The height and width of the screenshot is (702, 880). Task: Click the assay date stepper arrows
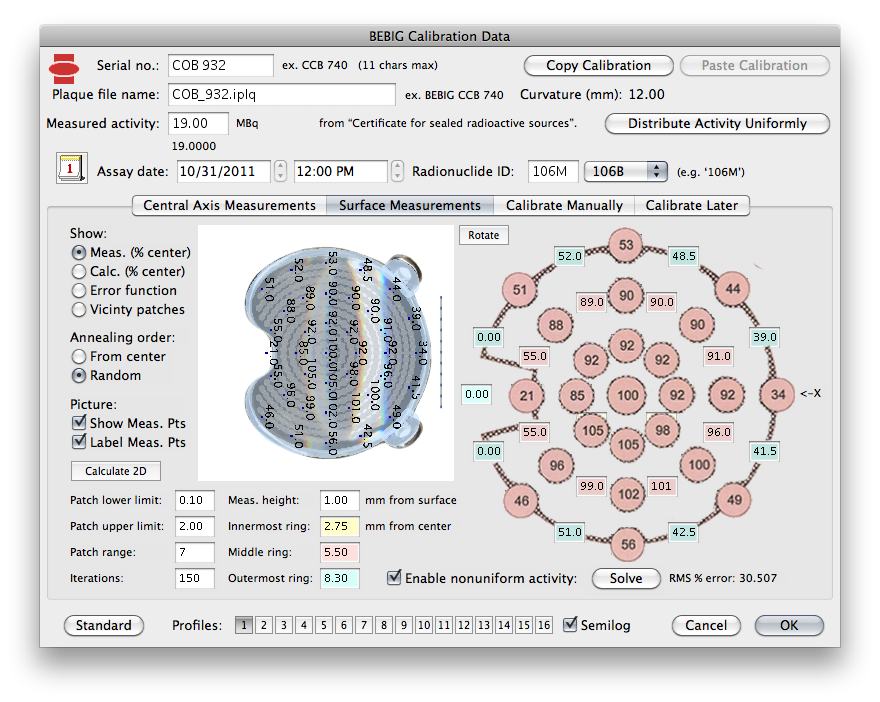[280, 171]
